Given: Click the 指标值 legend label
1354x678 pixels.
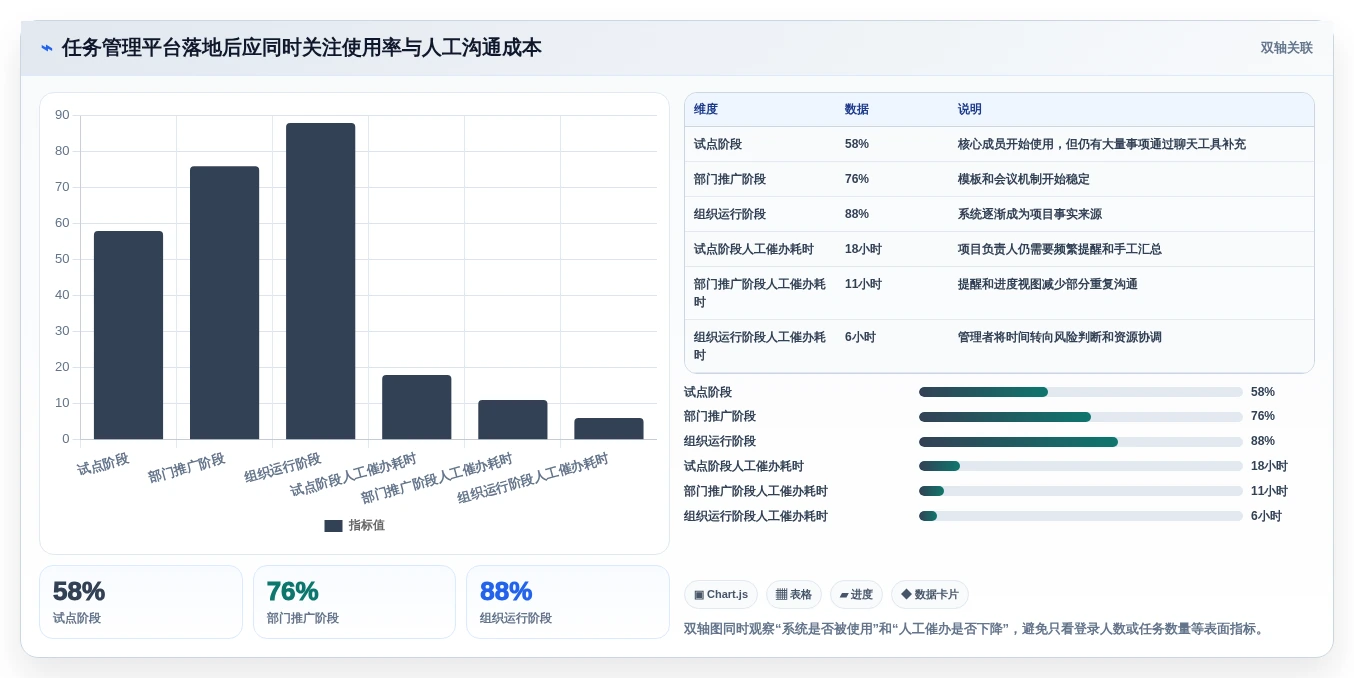Looking at the screenshot, I should pyautogui.click(x=366, y=526).
